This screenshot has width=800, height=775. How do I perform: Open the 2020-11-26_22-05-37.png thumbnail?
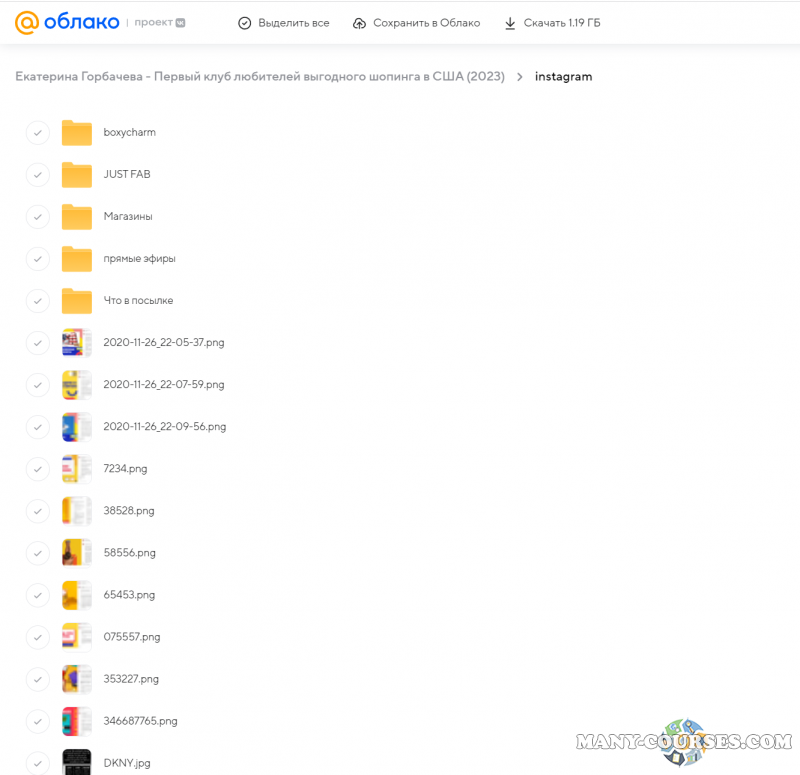[x=76, y=343]
